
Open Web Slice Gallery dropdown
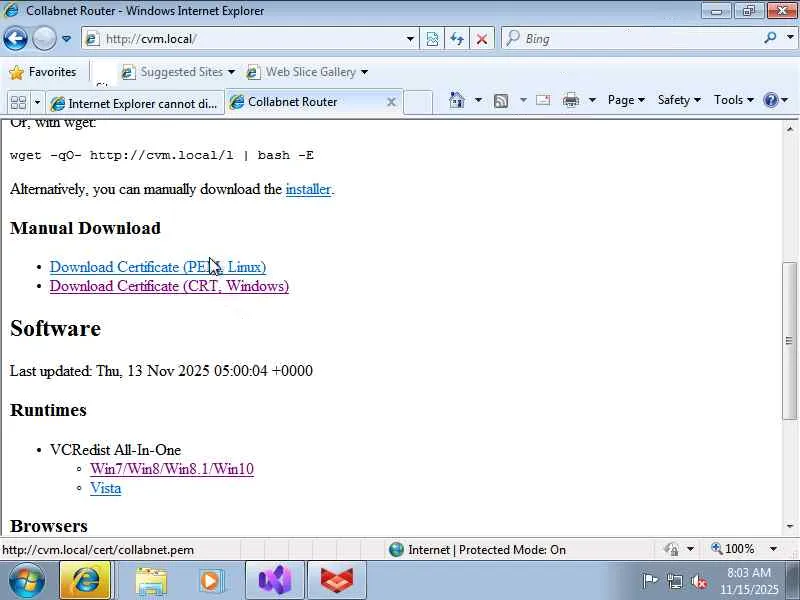pos(307,72)
